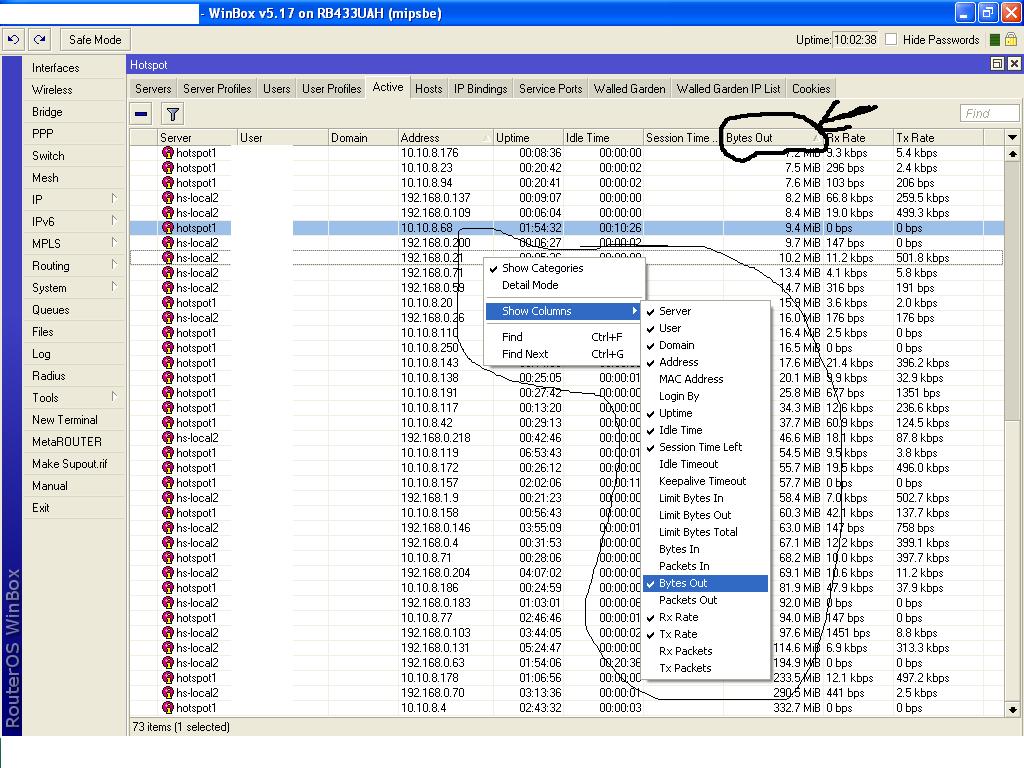The width and height of the screenshot is (1024, 768).
Task: Click the green status square indicator
Action: 995,40
